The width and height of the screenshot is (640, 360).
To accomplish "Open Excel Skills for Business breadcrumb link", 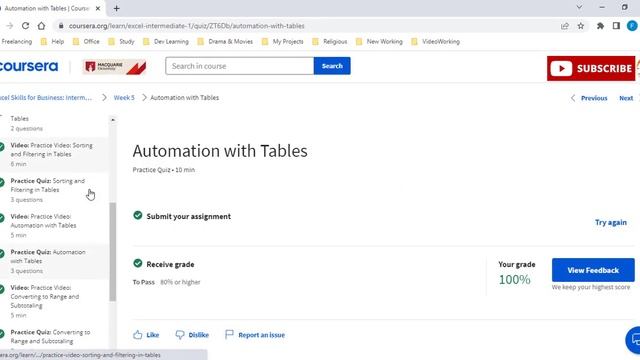I will click(x=46, y=98).
